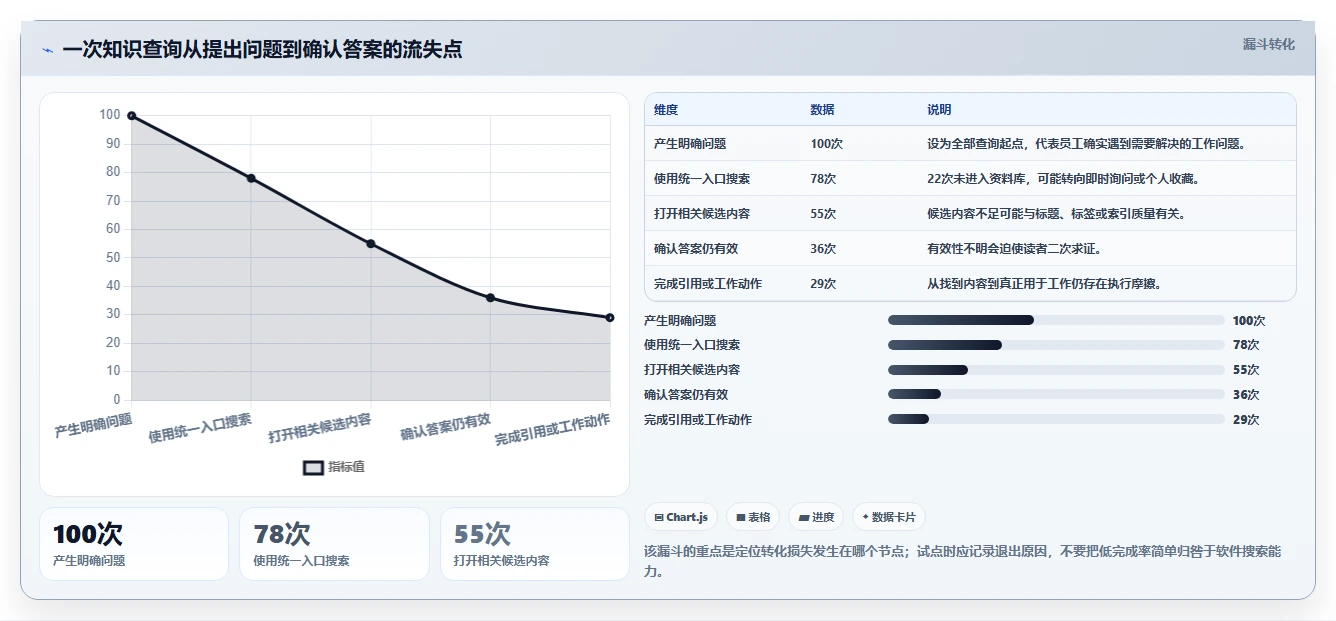Click the chart data point at 100
This screenshot has width=1336, height=621.
pos(131,116)
